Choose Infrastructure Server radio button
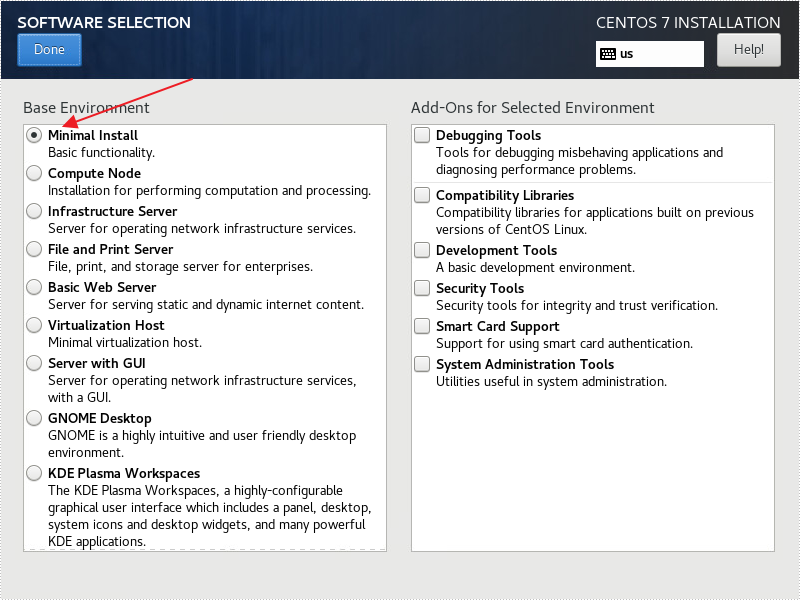This screenshot has height=600, width=800. (x=34, y=211)
